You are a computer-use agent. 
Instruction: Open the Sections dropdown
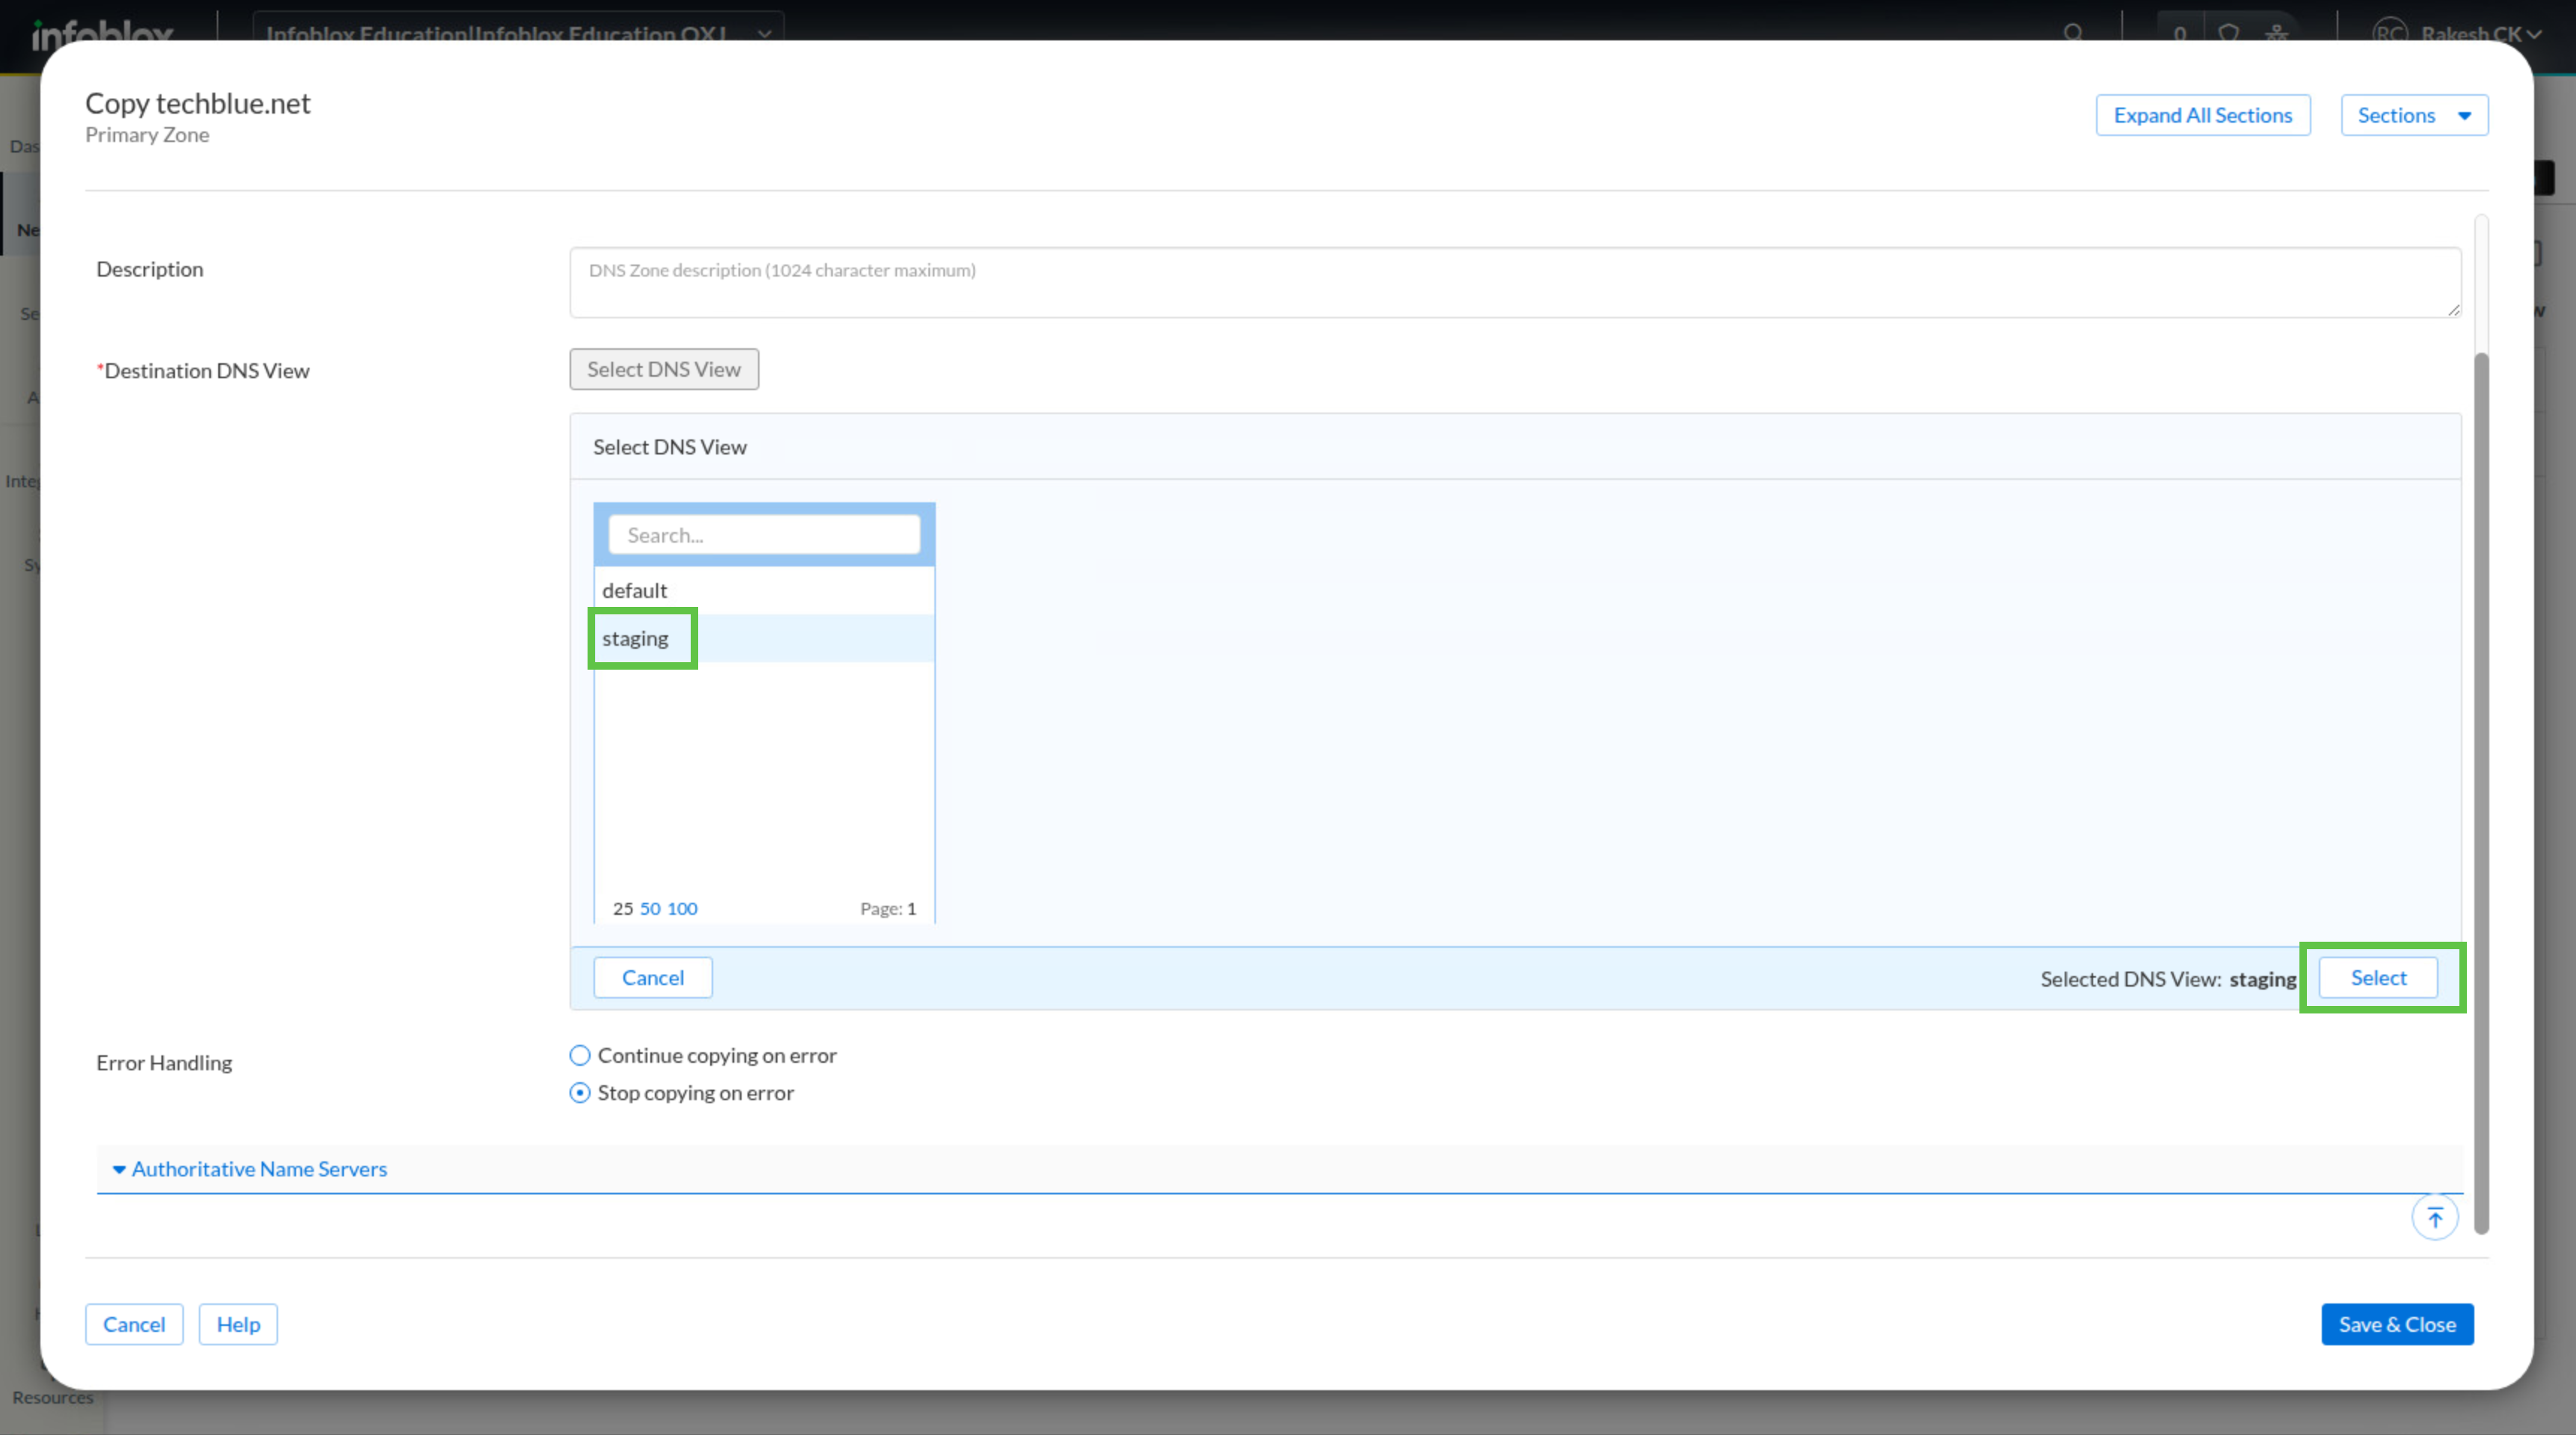point(2413,115)
